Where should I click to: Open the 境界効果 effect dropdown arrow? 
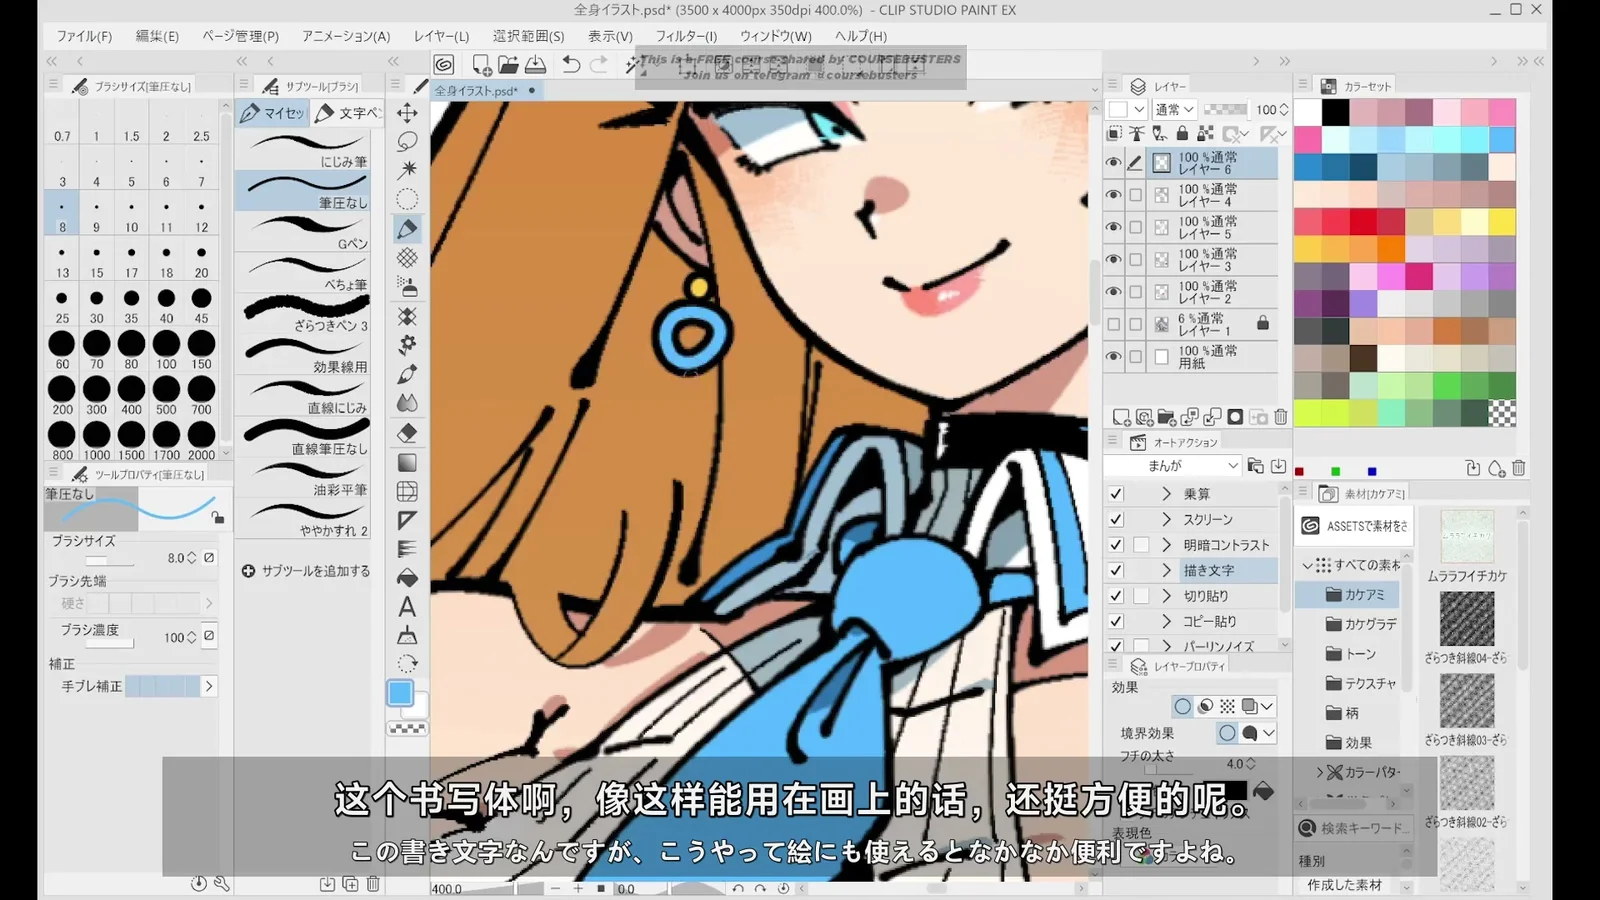(1268, 733)
